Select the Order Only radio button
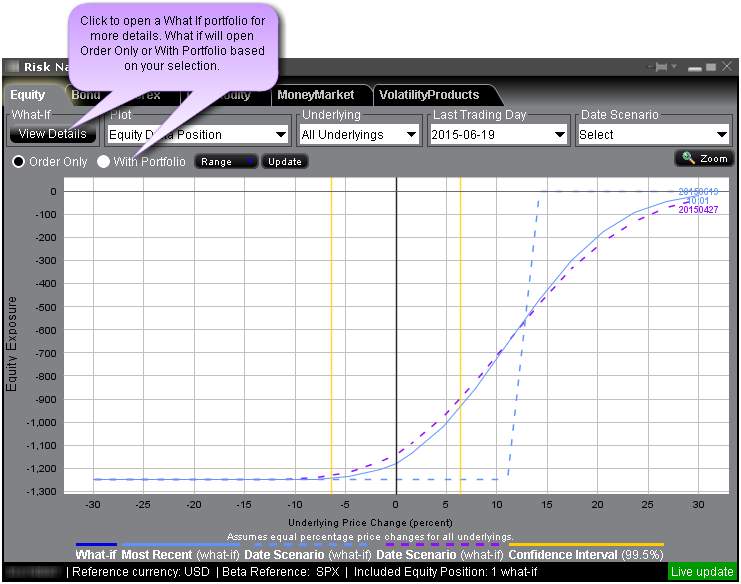Image resolution: width=741 pixels, height=584 pixels. [x=18, y=161]
